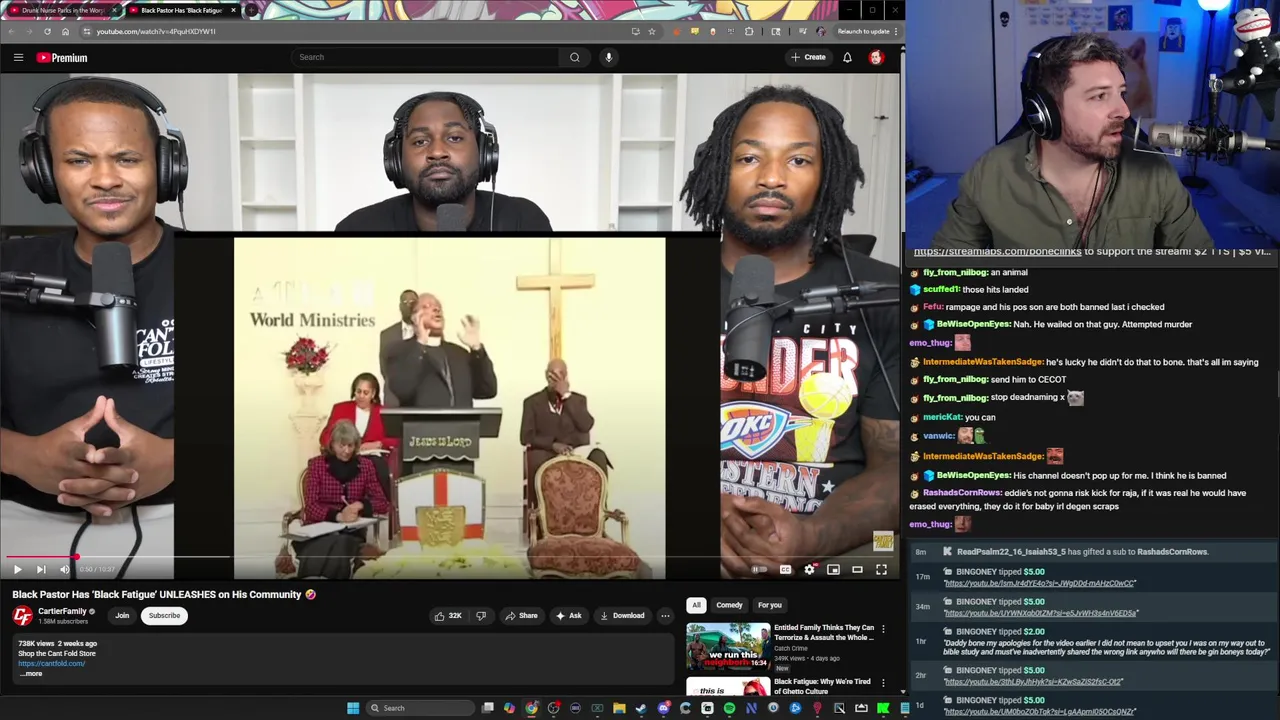Focus the YouTube search field
This screenshot has height=720, width=1280.
(x=427, y=57)
